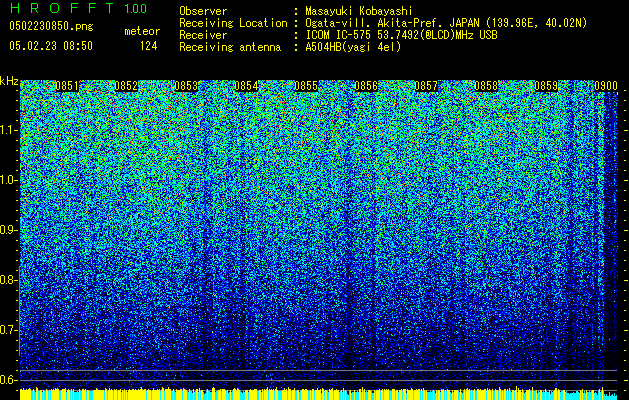Click the Observer label

(203, 11)
